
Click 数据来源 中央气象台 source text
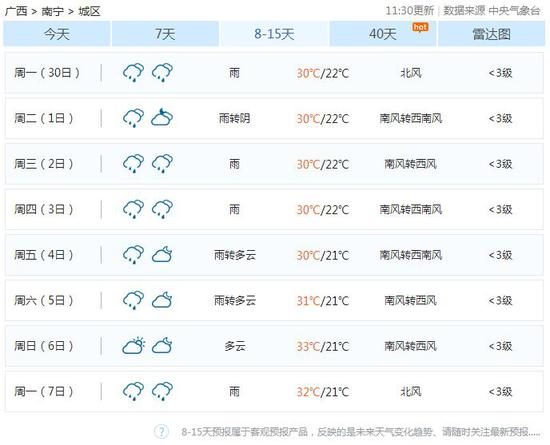[491, 11]
